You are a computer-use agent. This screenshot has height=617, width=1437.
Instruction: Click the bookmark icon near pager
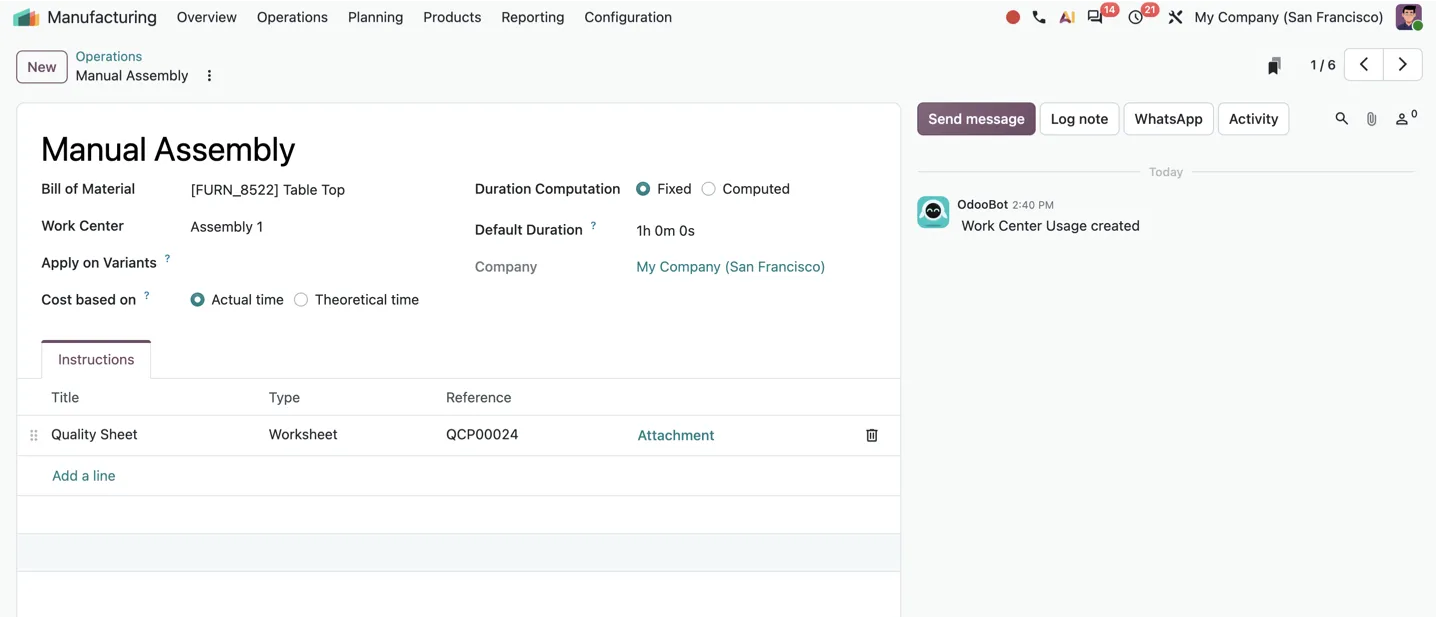[x=1274, y=66]
